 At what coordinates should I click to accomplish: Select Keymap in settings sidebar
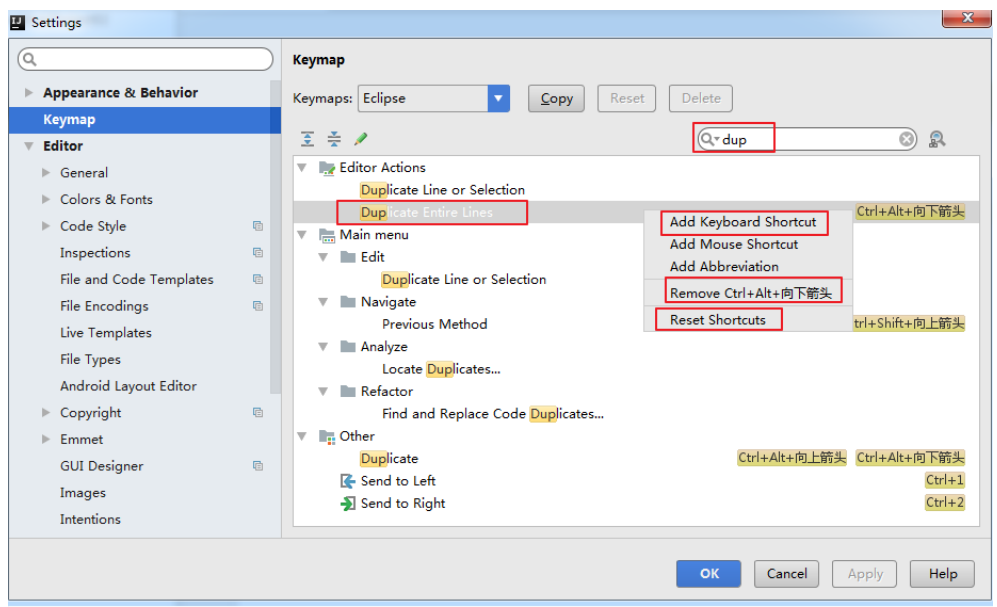point(144,120)
